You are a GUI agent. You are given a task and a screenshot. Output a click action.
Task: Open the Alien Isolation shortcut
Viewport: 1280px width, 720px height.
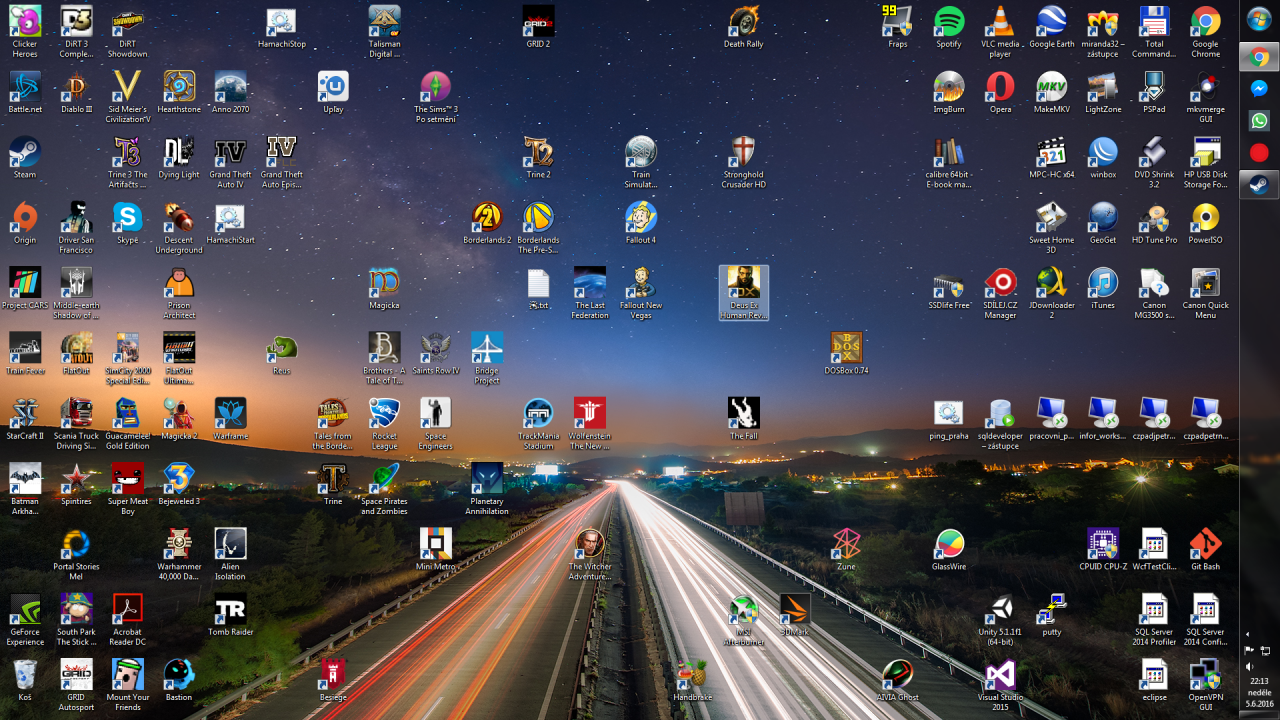[x=230, y=555]
